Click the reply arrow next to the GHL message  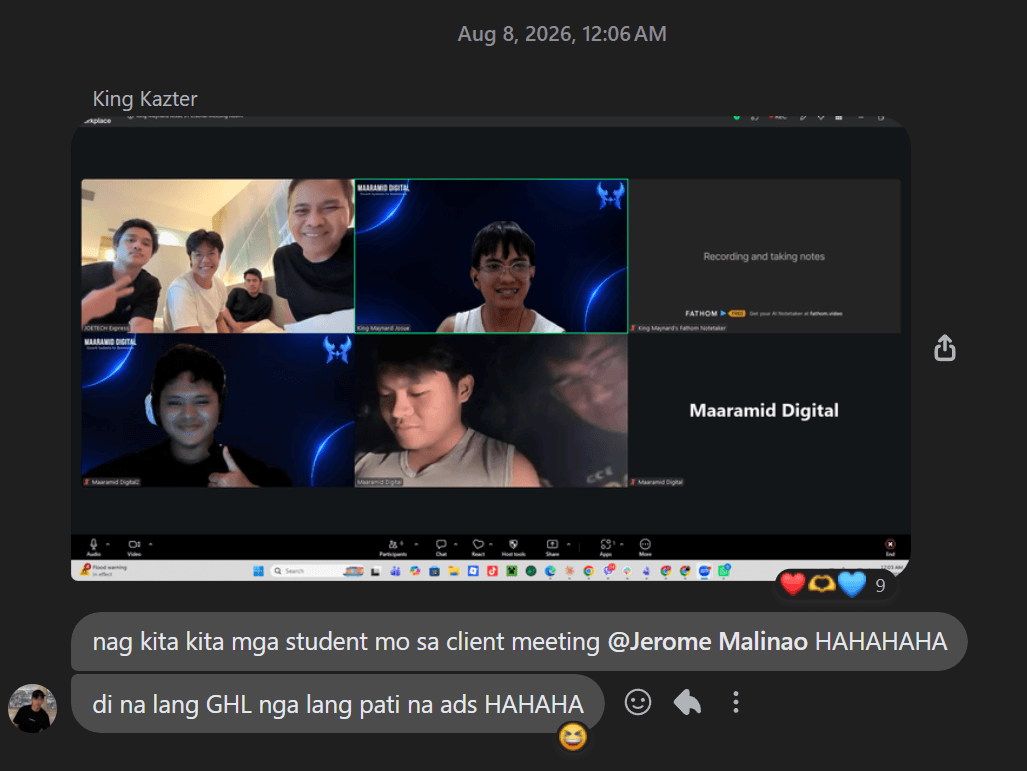coord(687,702)
